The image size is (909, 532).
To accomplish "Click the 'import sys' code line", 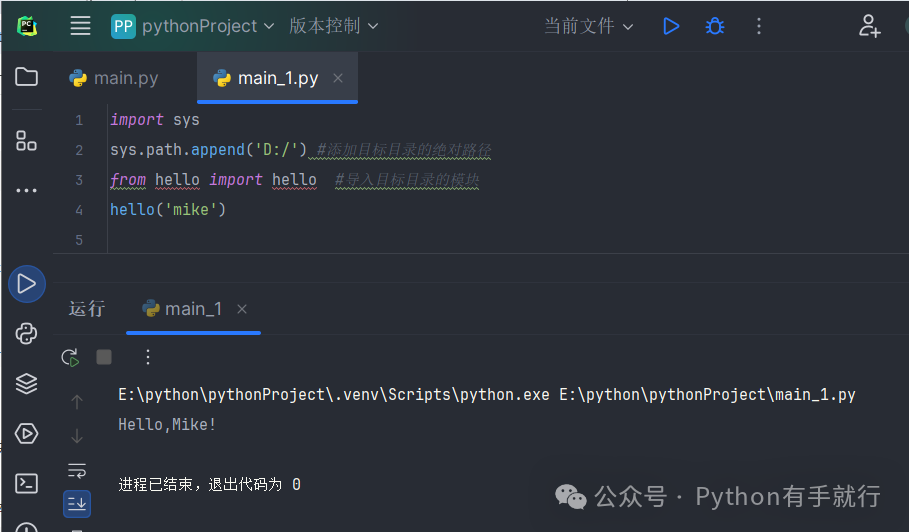I will (155, 120).
